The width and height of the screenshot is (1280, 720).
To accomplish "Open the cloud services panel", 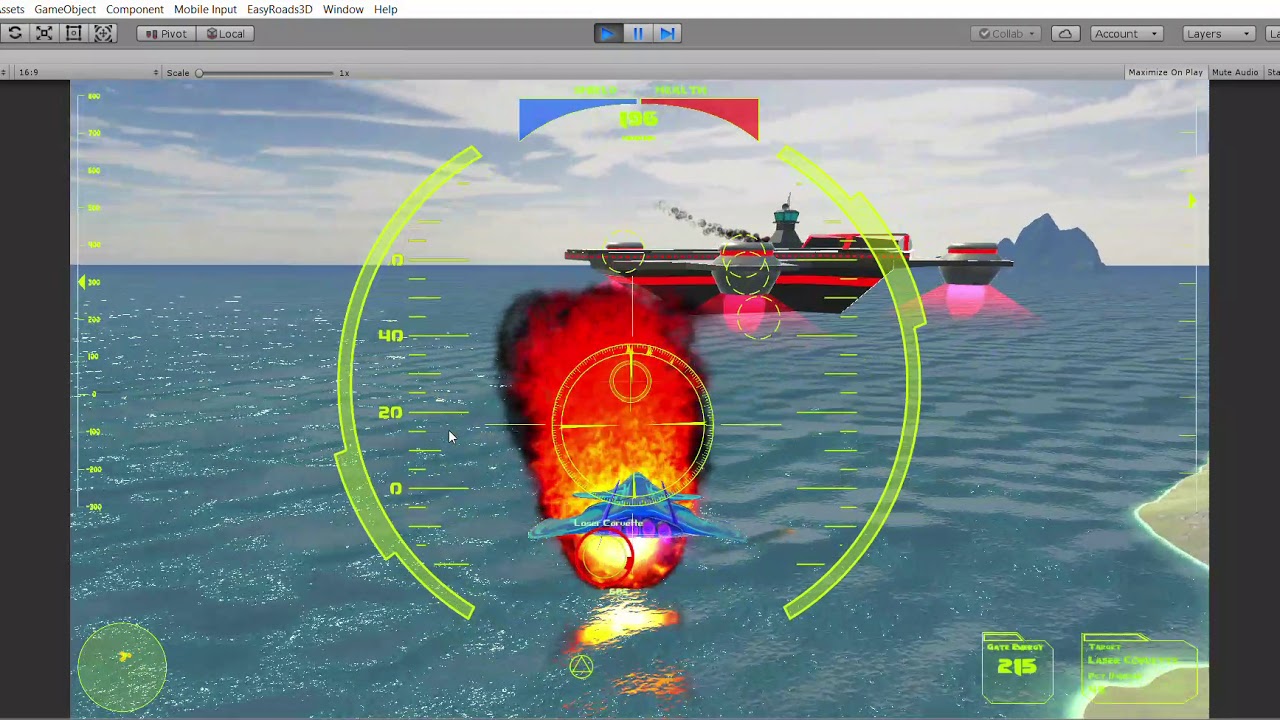I will (x=1065, y=33).
